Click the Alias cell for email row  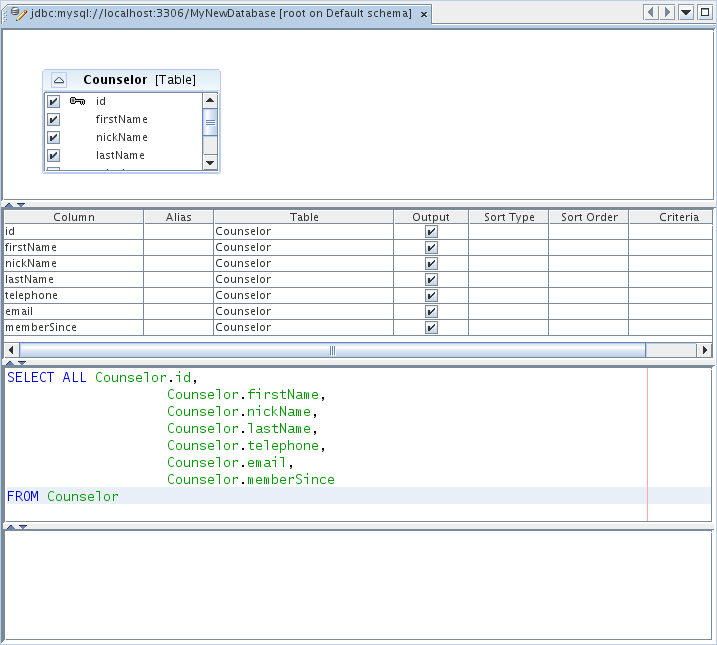point(178,311)
